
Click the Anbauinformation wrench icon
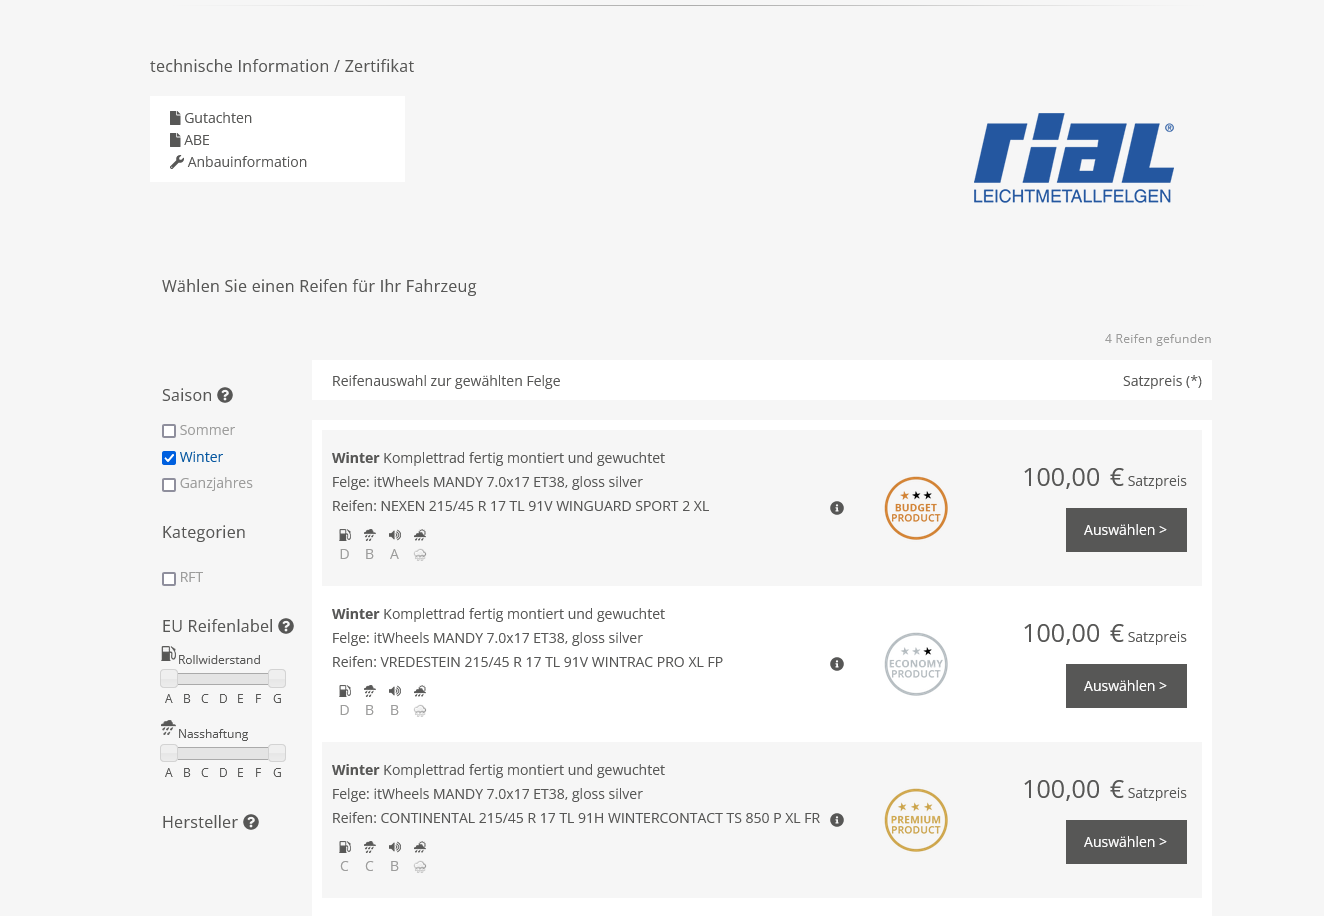coord(177,162)
